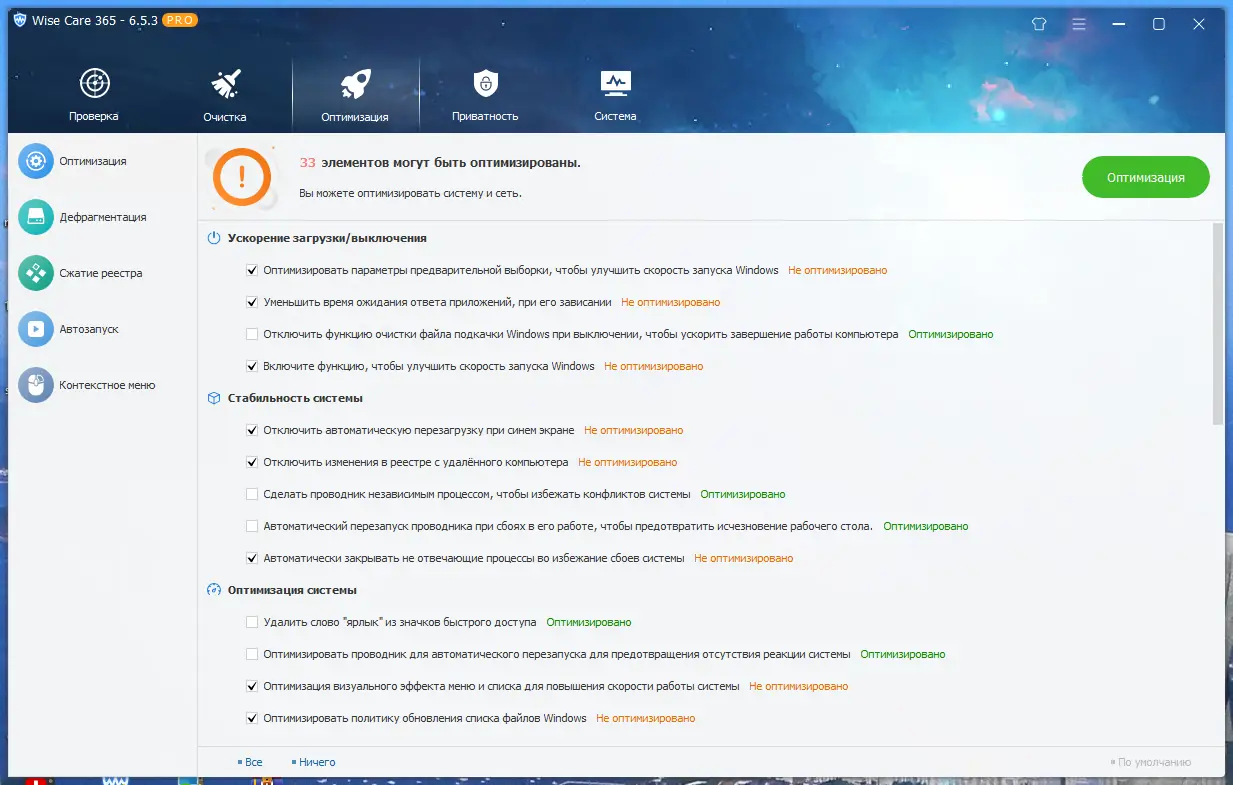The width and height of the screenshot is (1233, 785).
Task: Check Автоматический перезапуск проводника при сбоях
Action: pyautogui.click(x=252, y=526)
